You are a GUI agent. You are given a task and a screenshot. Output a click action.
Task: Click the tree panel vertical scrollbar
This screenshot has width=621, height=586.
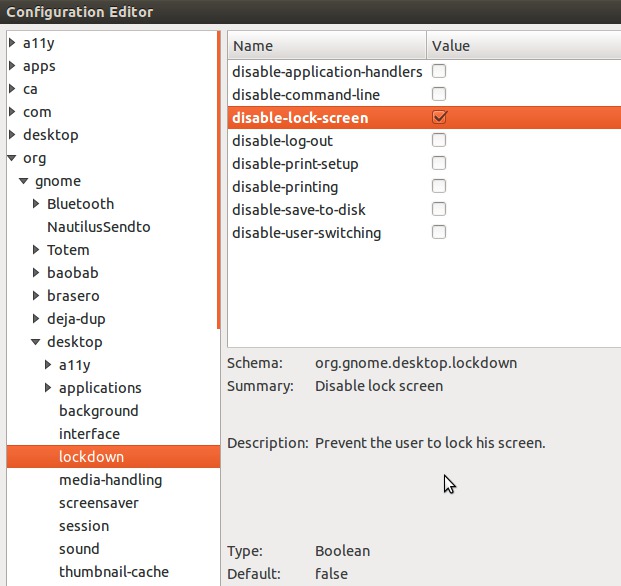pos(218,180)
